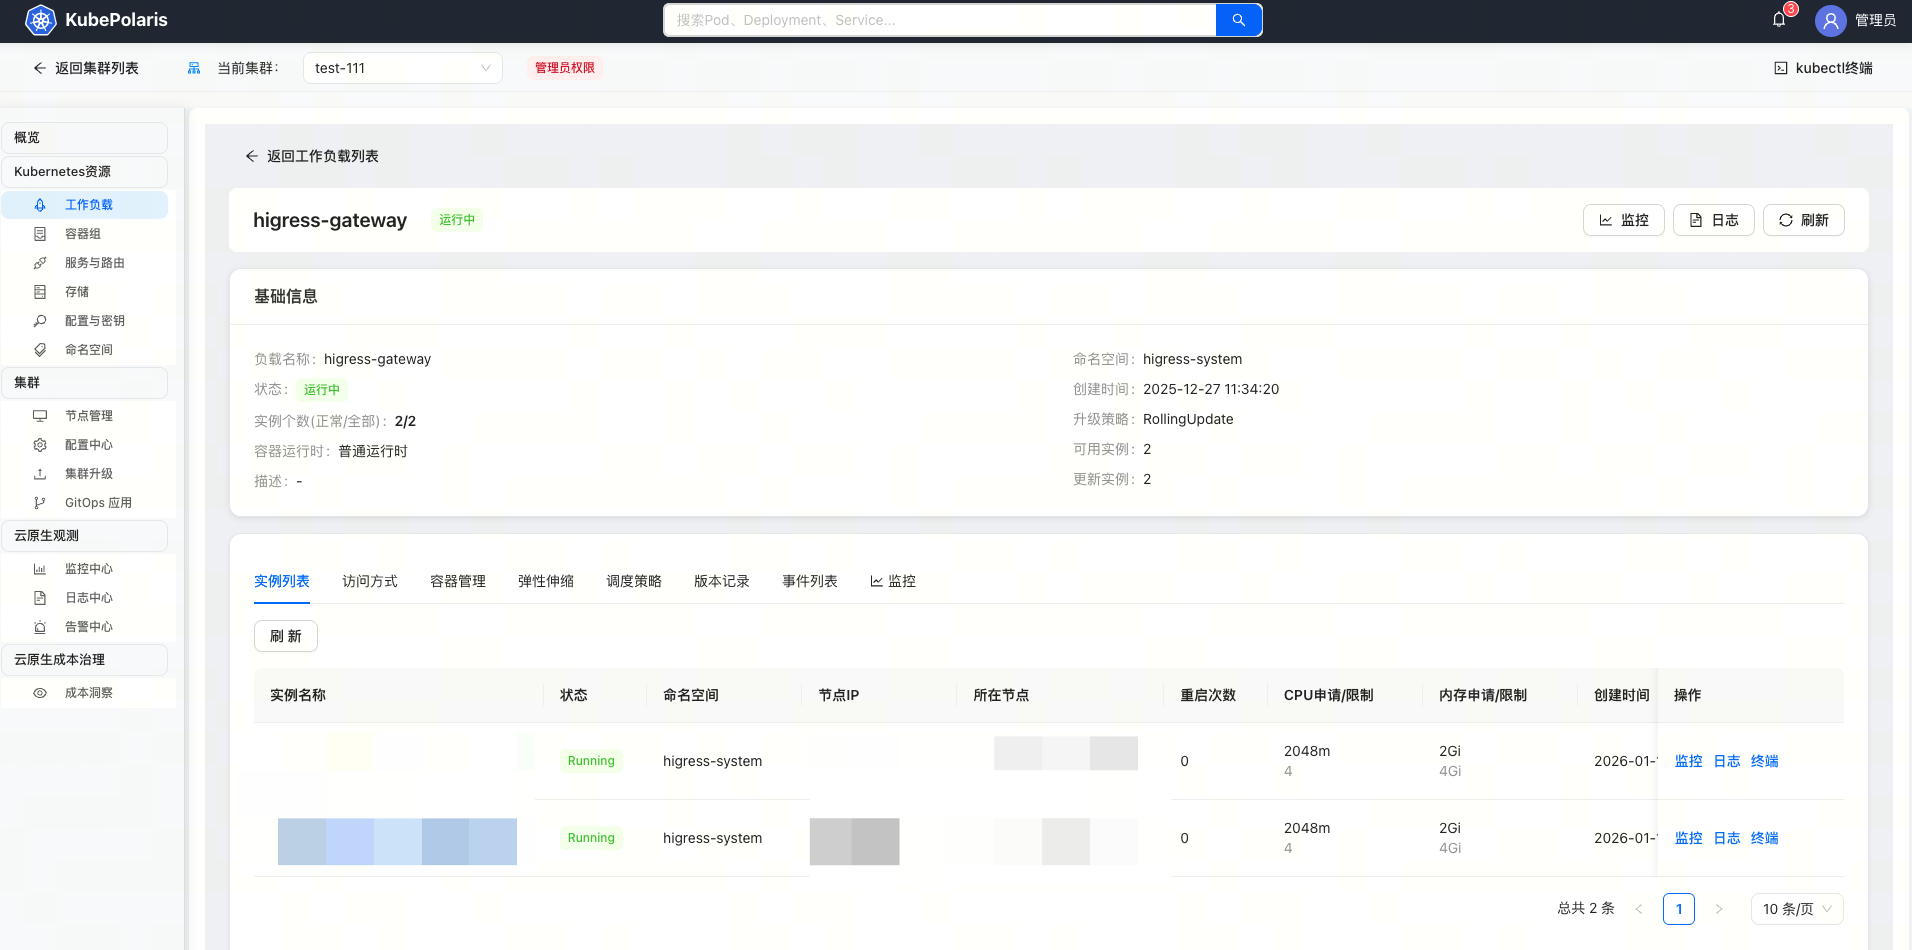
Task: Expand the current cluster test-111 dropdown
Action: click(x=402, y=68)
